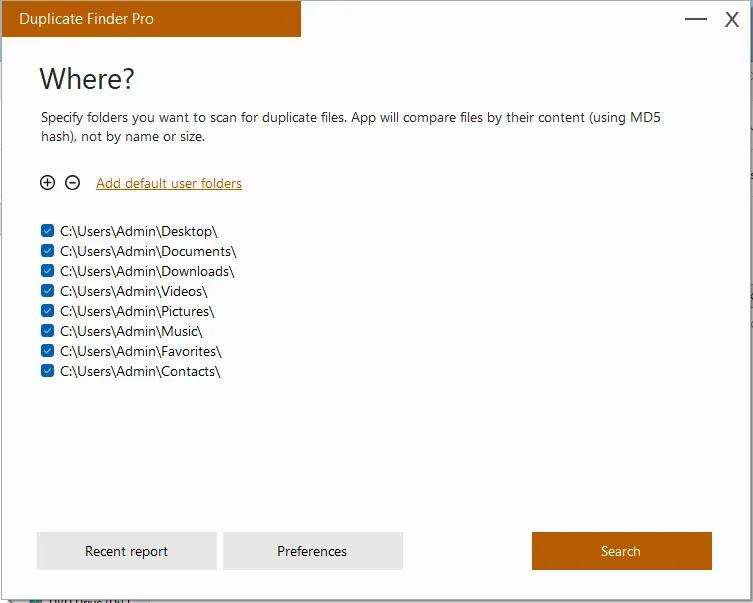This screenshot has height=603, width=753.
Task: Open the Recent report
Action: (x=126, y=551)
